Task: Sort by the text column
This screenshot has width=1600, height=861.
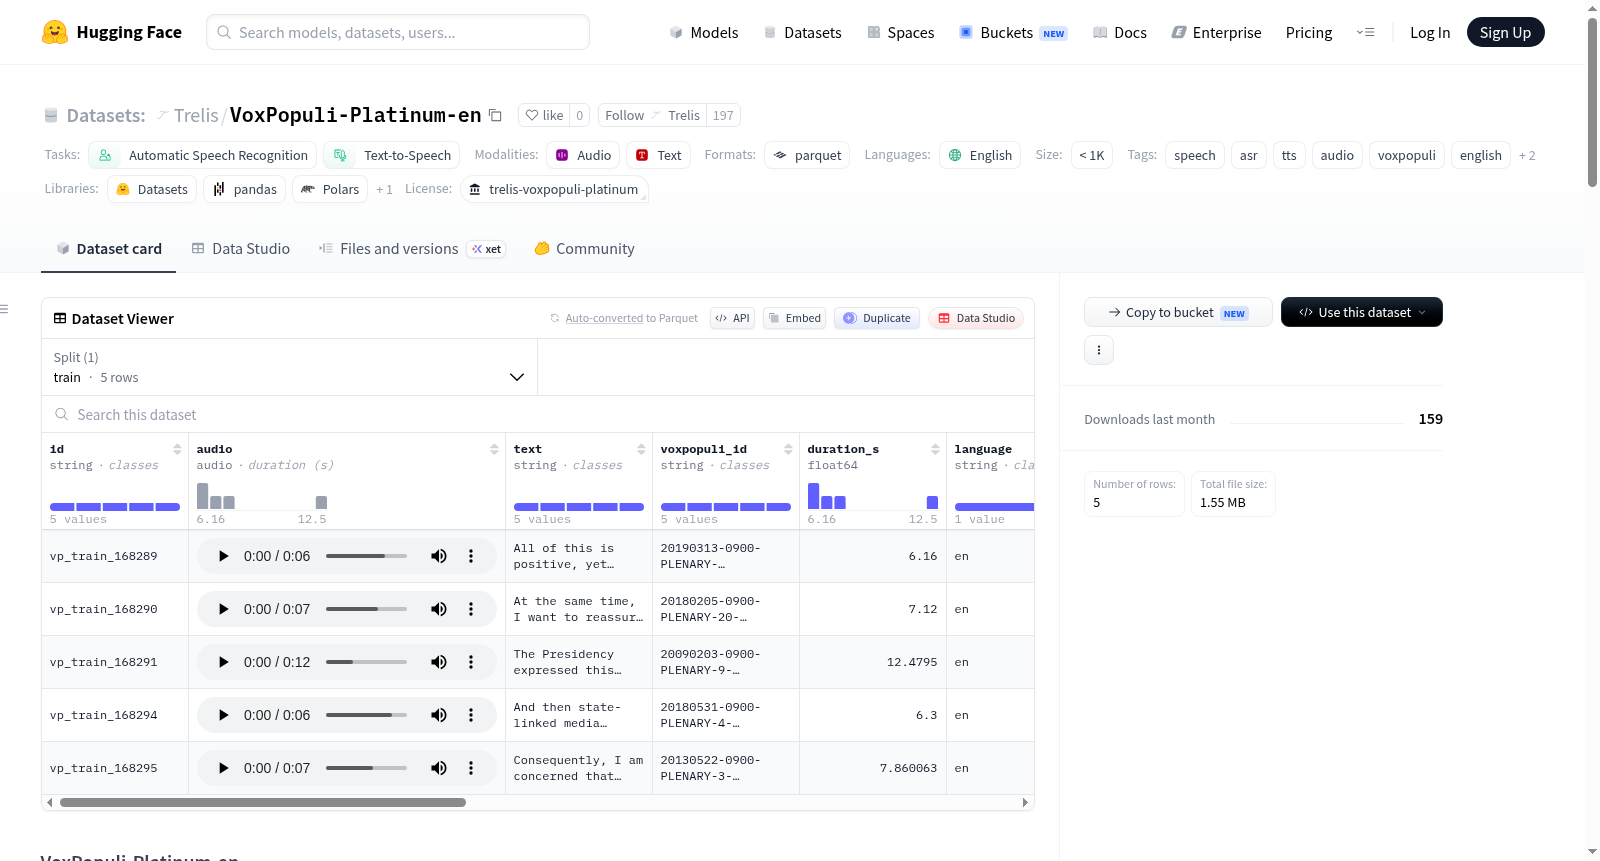Action: click(641, 449)
